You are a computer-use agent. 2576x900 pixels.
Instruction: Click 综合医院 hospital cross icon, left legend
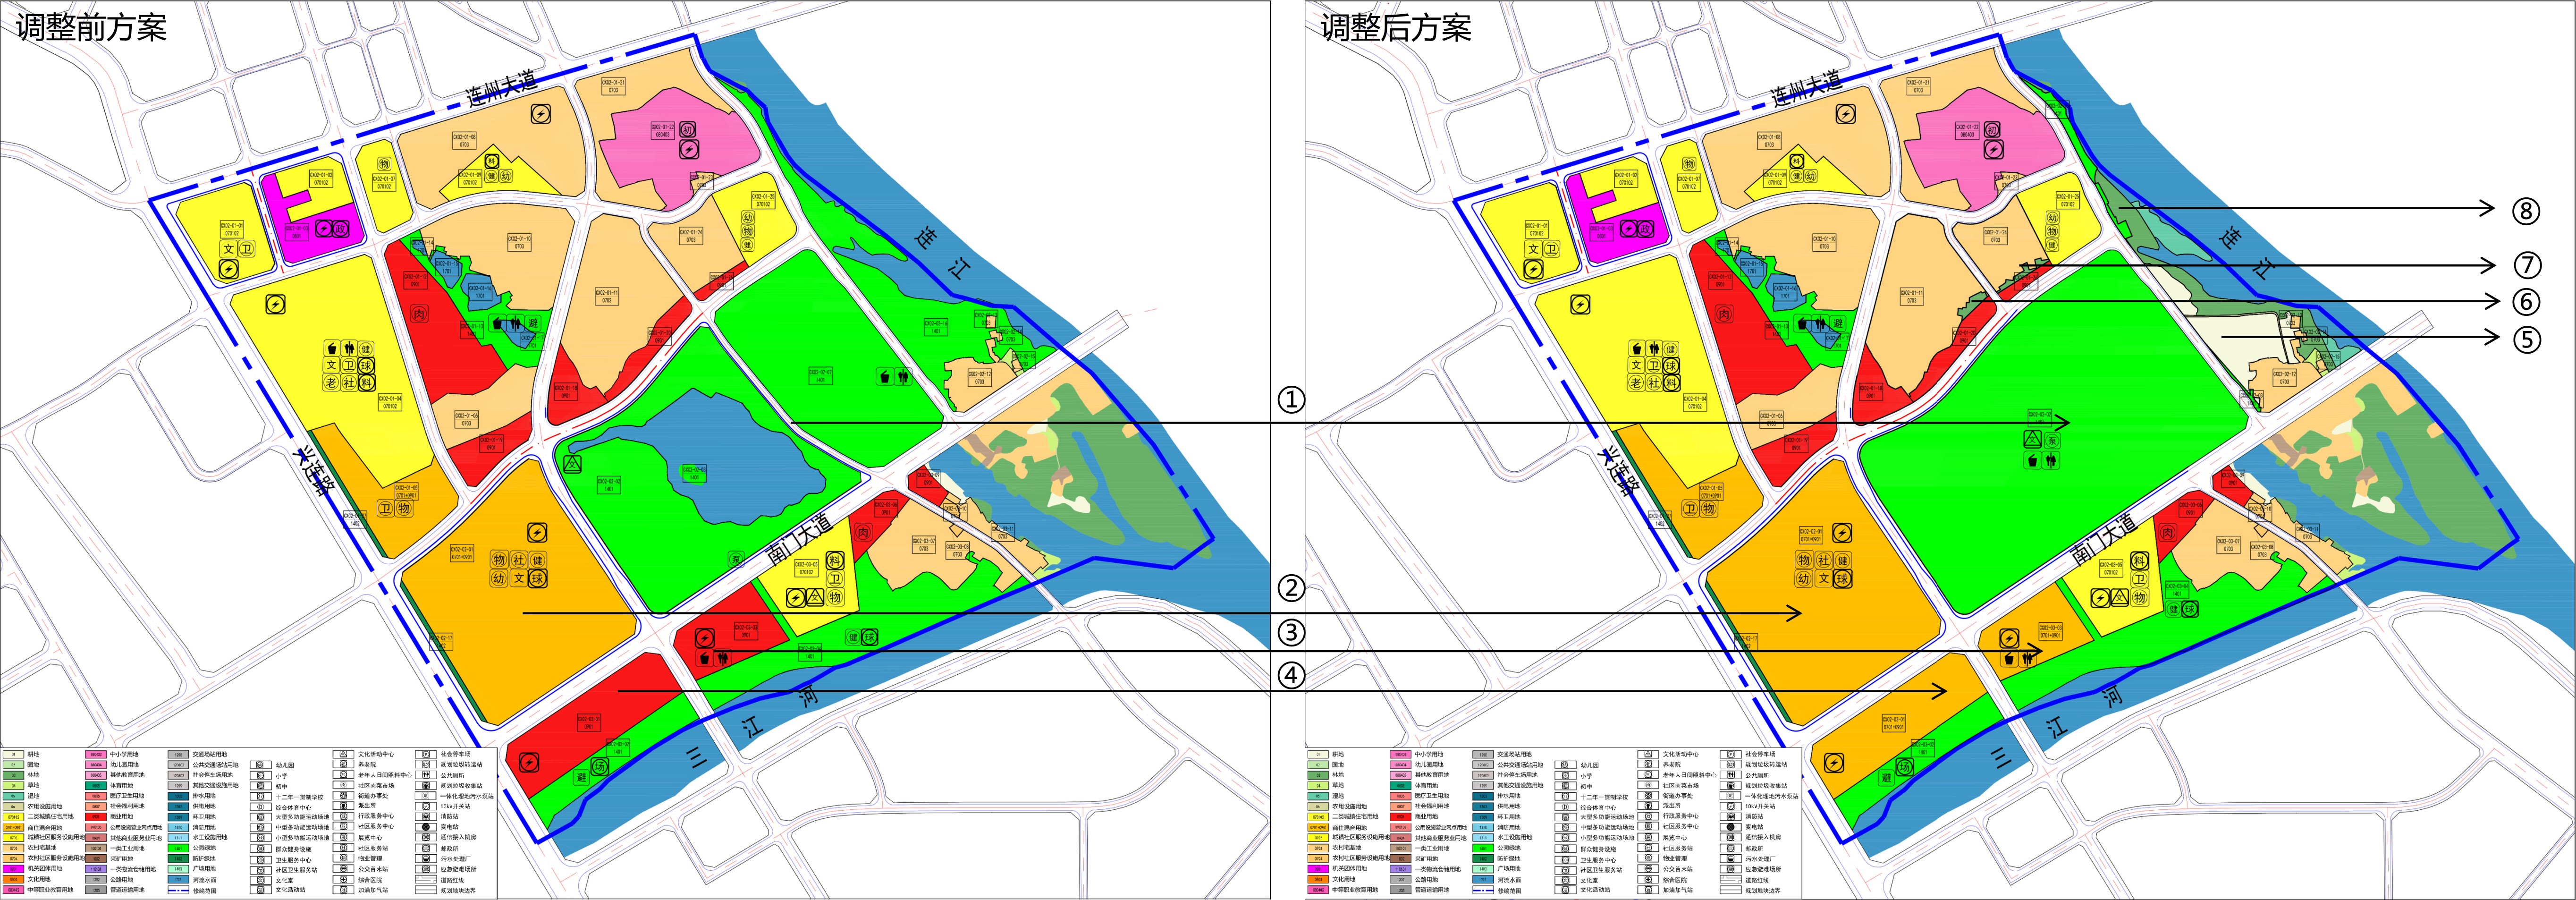pyautogui.click(x=343, y=880)
